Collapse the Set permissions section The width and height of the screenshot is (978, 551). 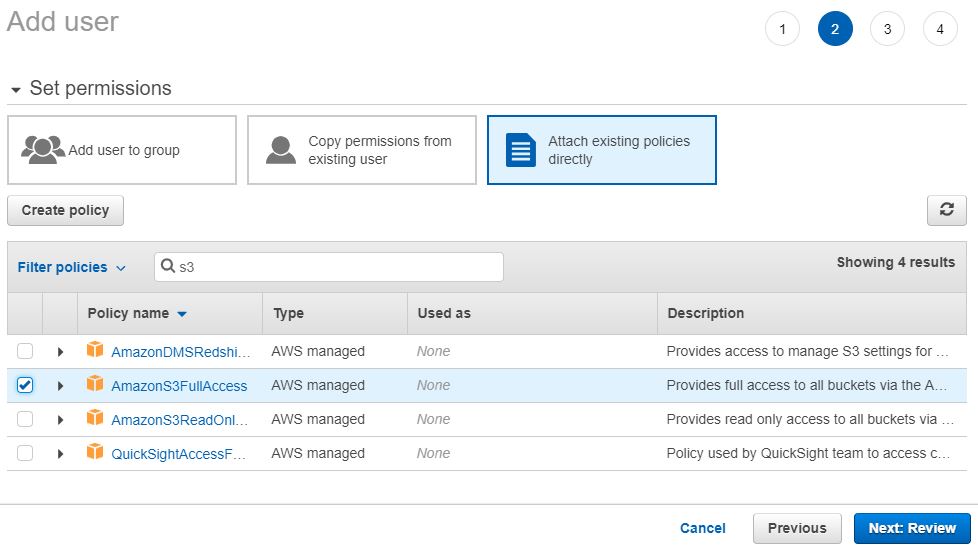pyautogui.click(x=16, y=90)
